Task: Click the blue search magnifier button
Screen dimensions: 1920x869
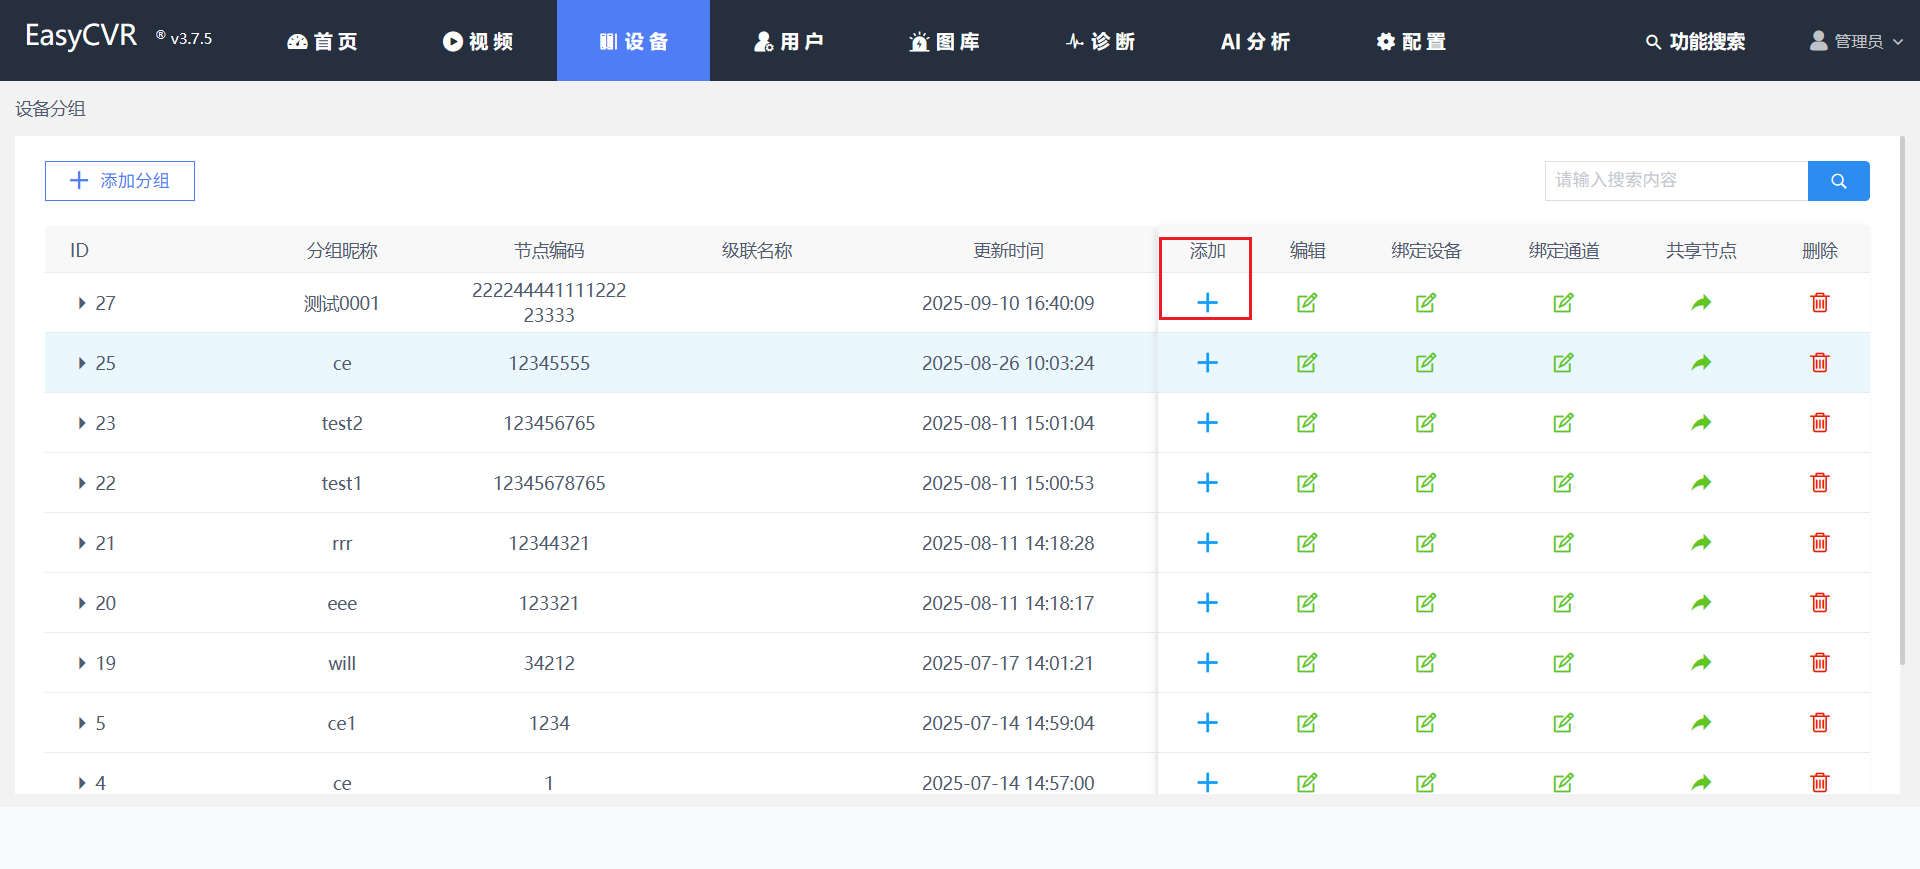Action: tap(1838, 181)
